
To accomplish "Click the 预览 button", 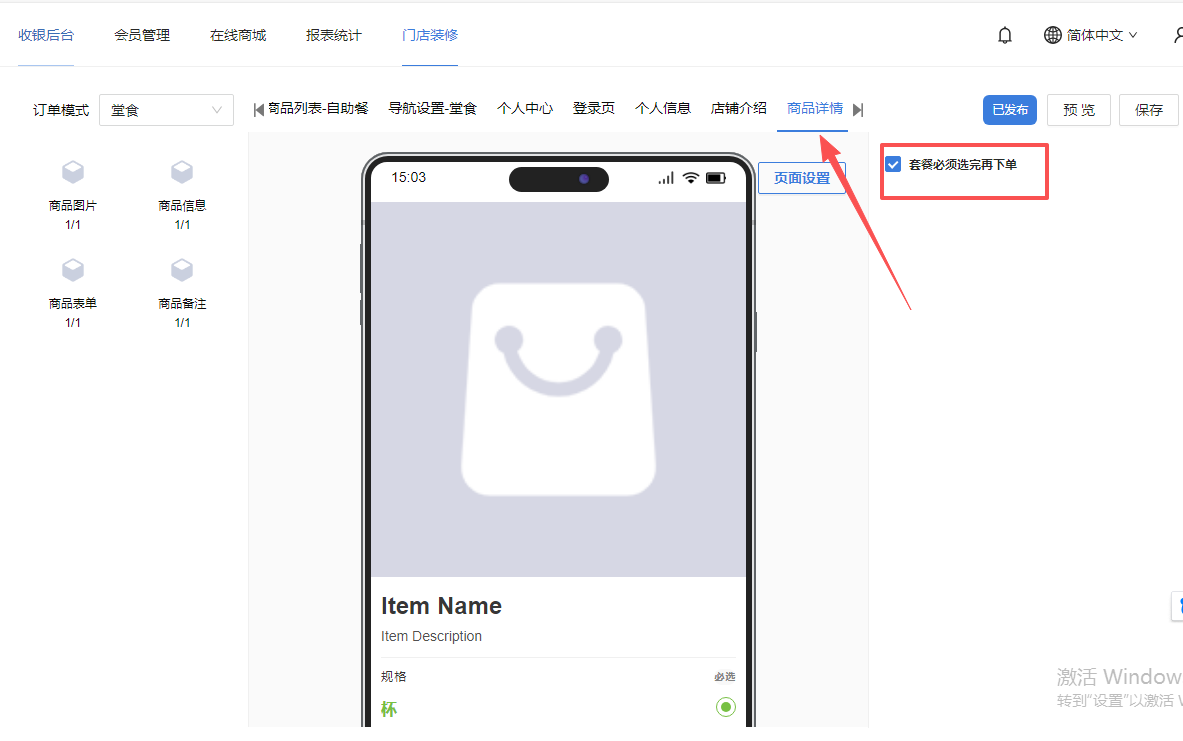I will [x=1078, y=110].
